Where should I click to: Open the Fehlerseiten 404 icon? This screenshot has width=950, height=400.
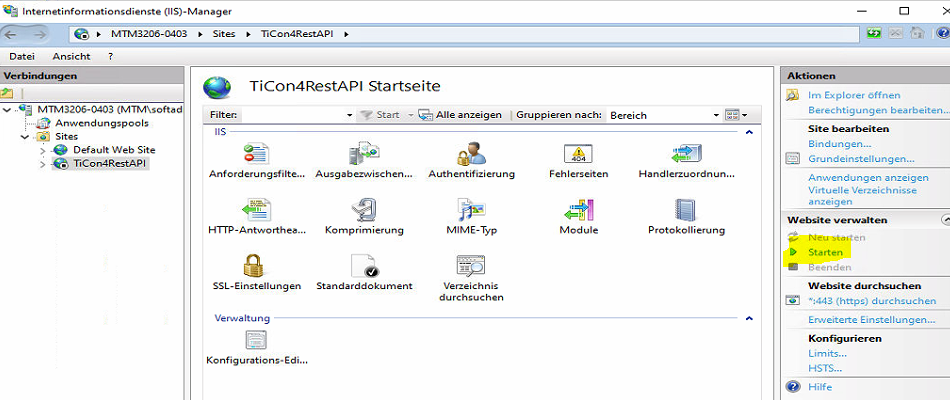(578, 155)
